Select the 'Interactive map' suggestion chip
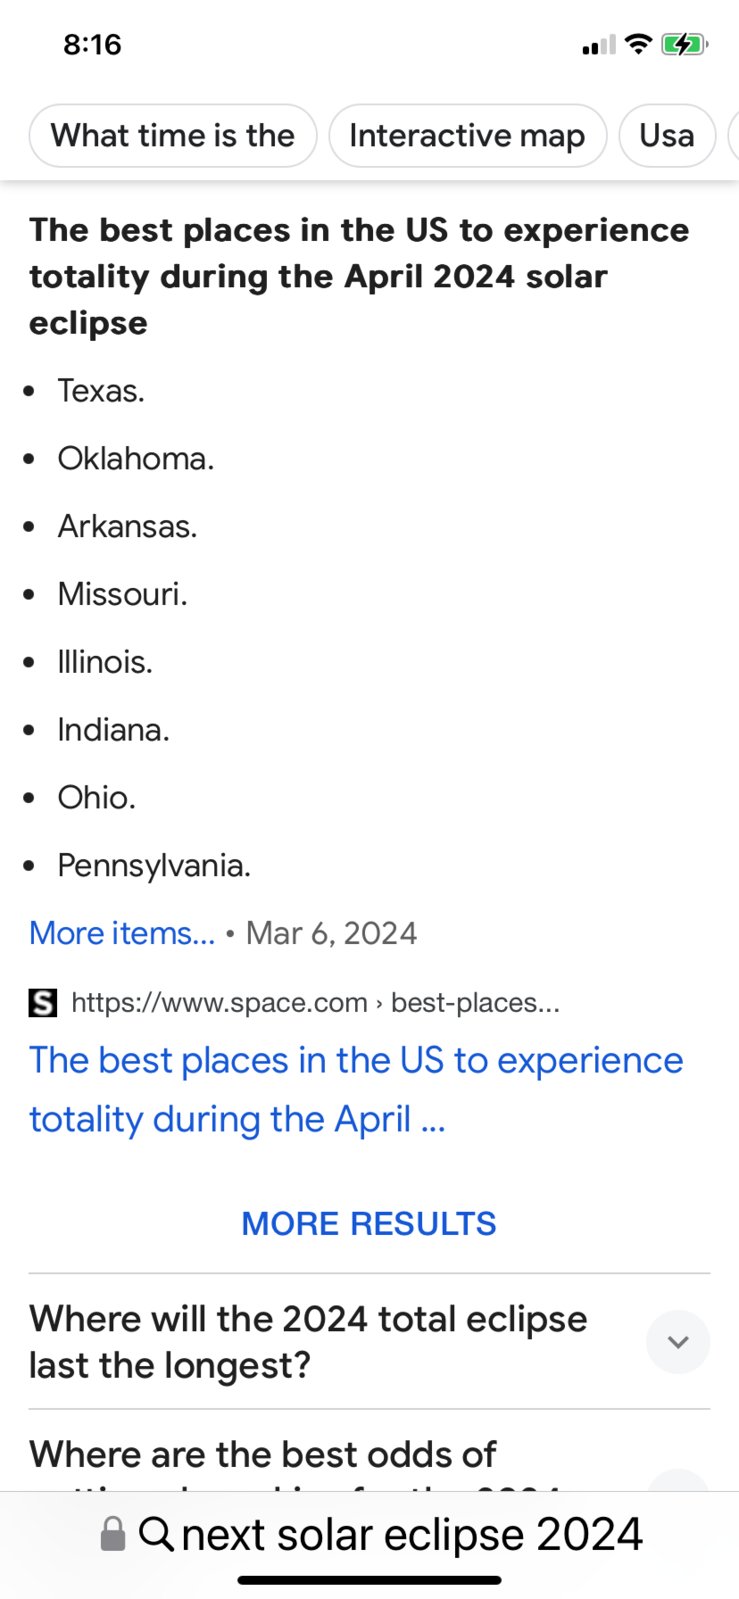This screenshot has width=739, height=1599. [x=467, y=135]
